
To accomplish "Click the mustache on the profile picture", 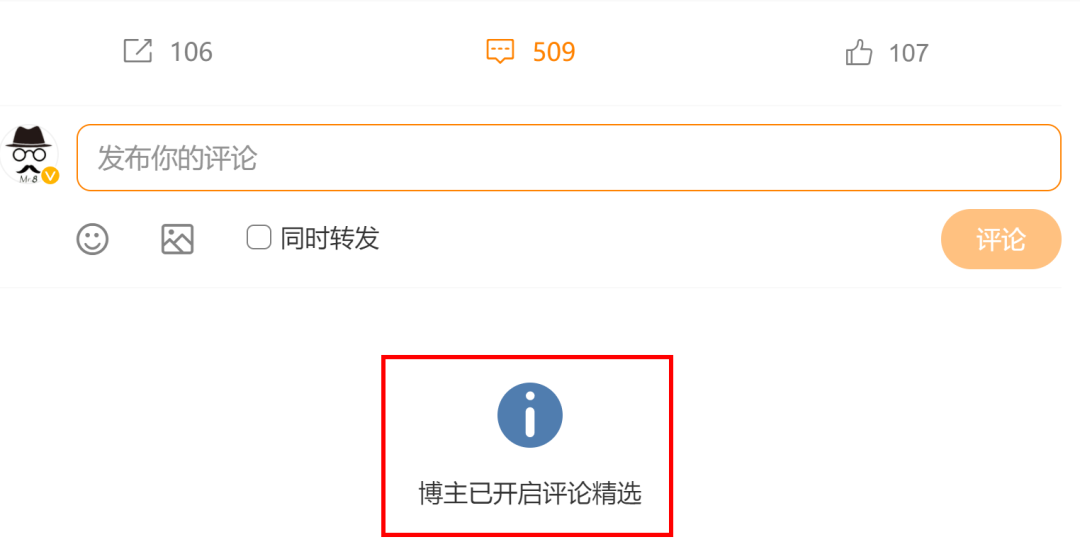I will [x=28, y=168].
